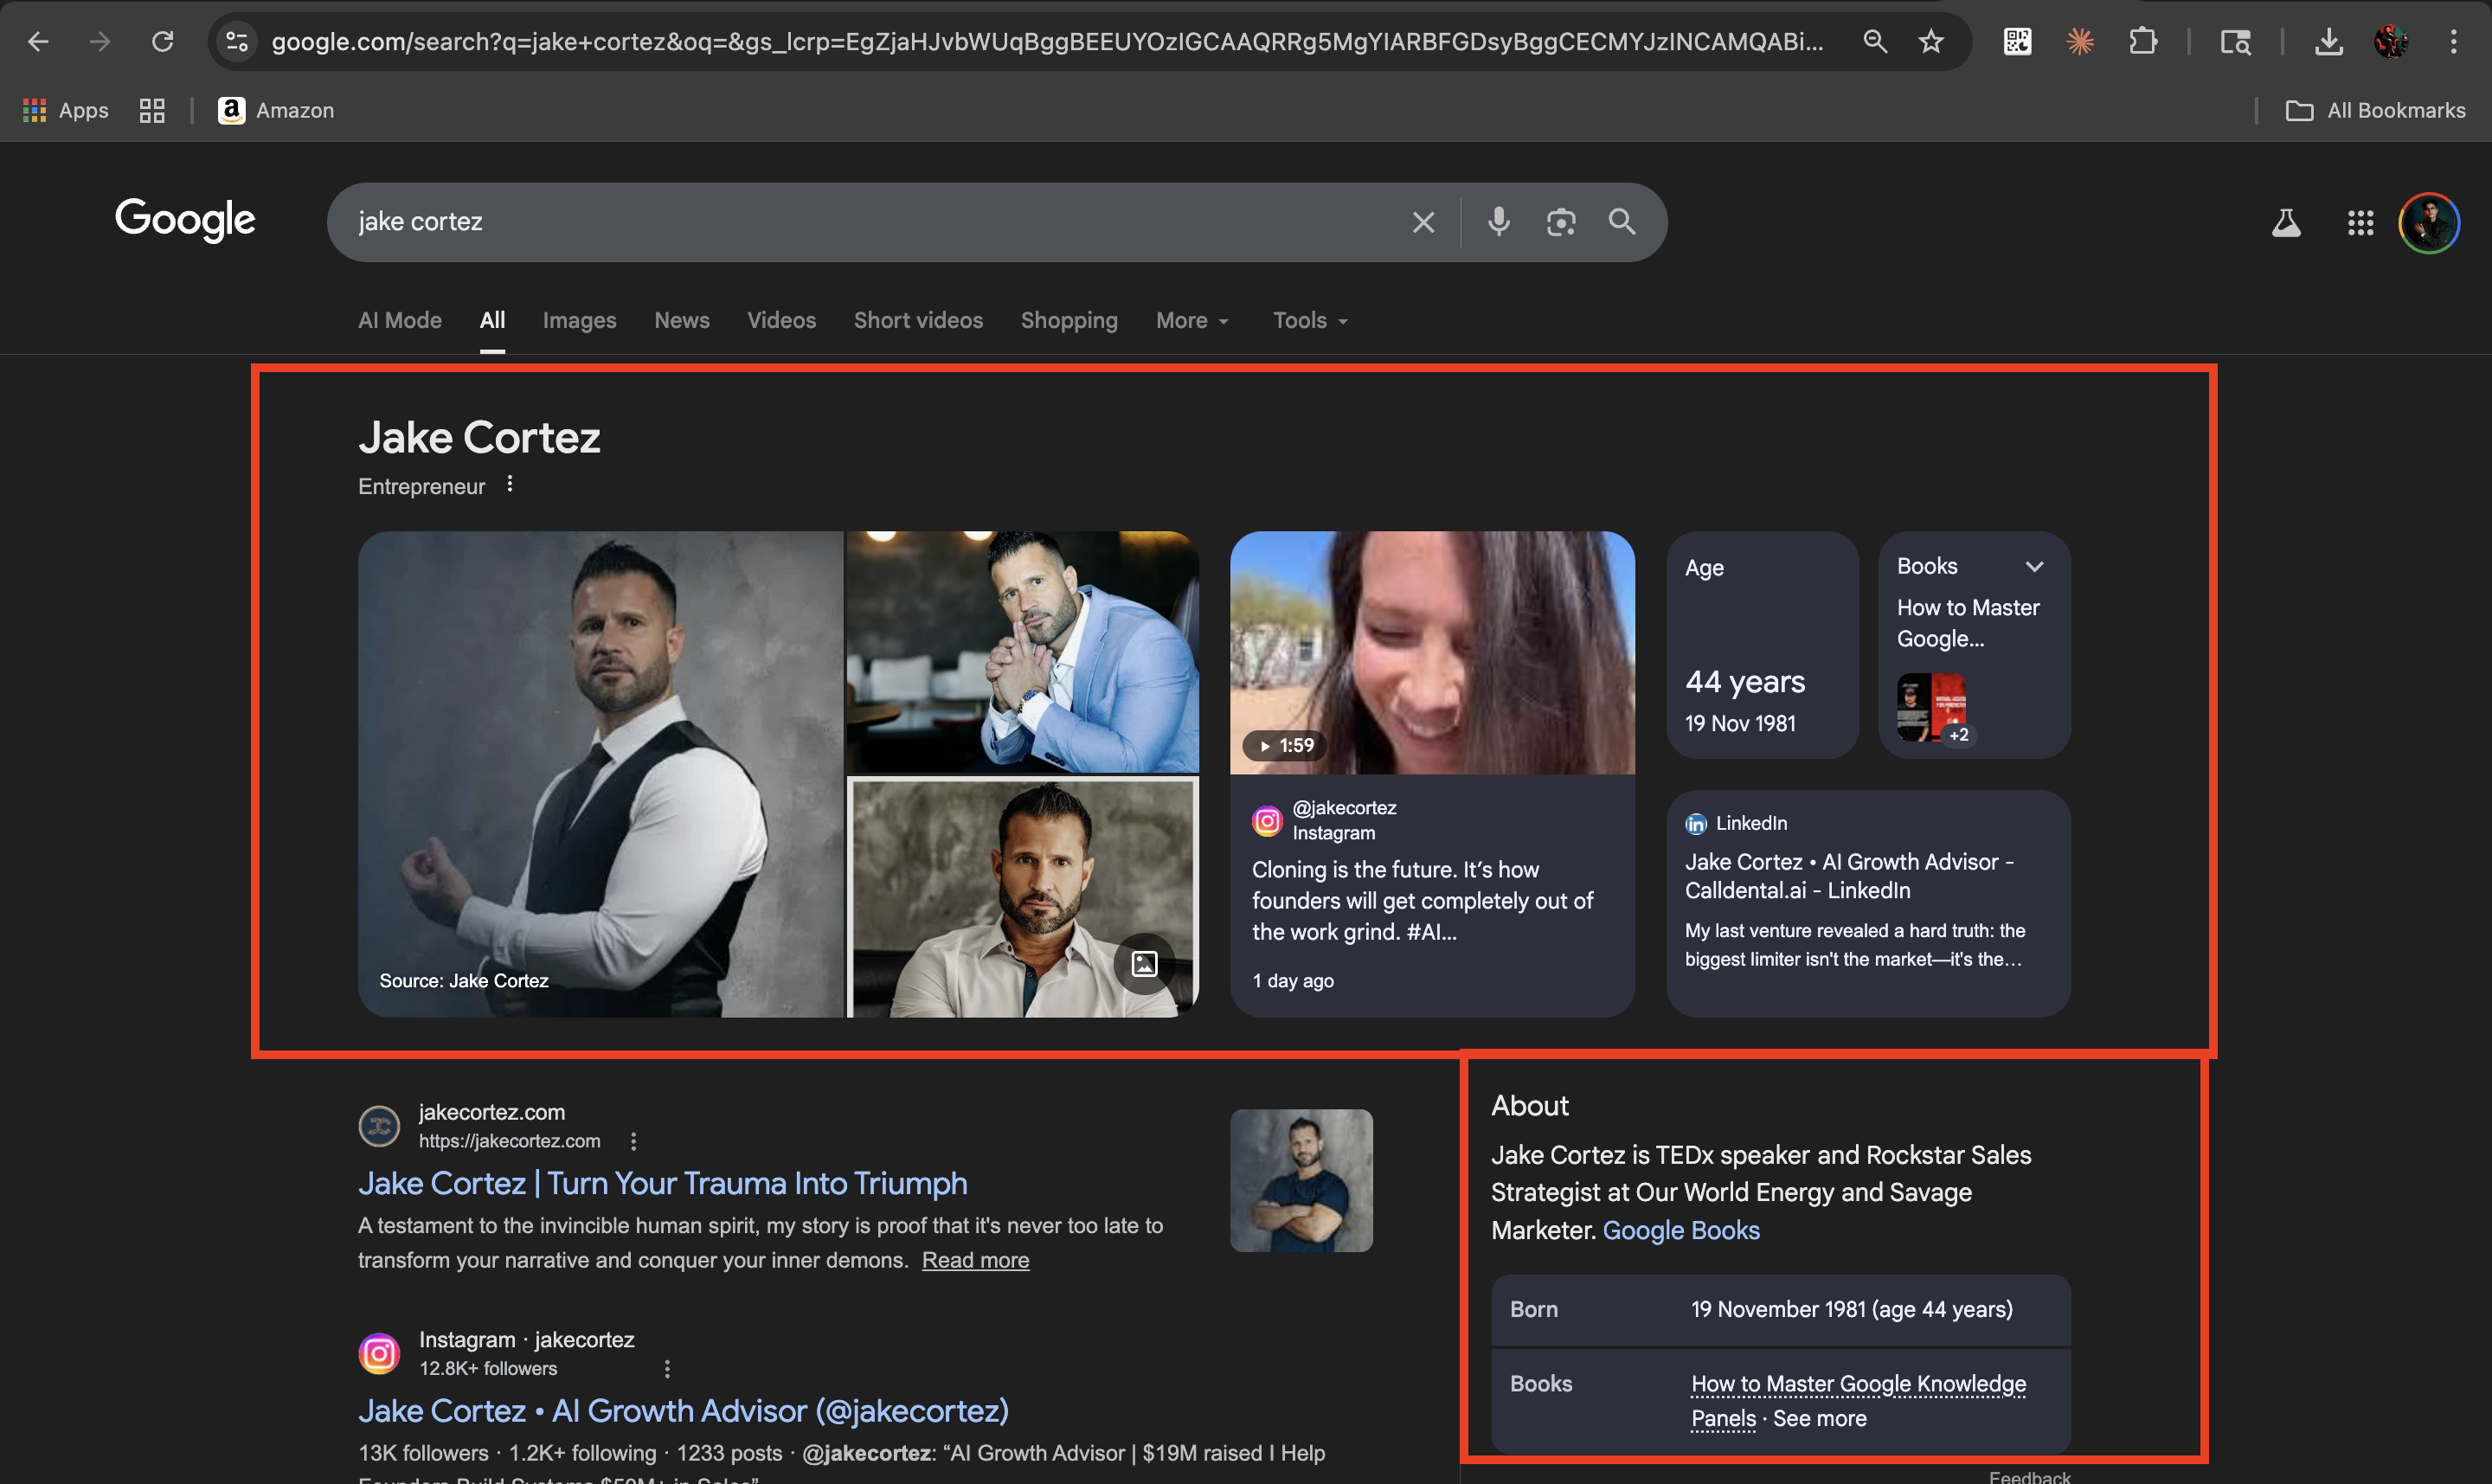
Task: Expand the More search categories dropdown
Action: click(1191, 320)
